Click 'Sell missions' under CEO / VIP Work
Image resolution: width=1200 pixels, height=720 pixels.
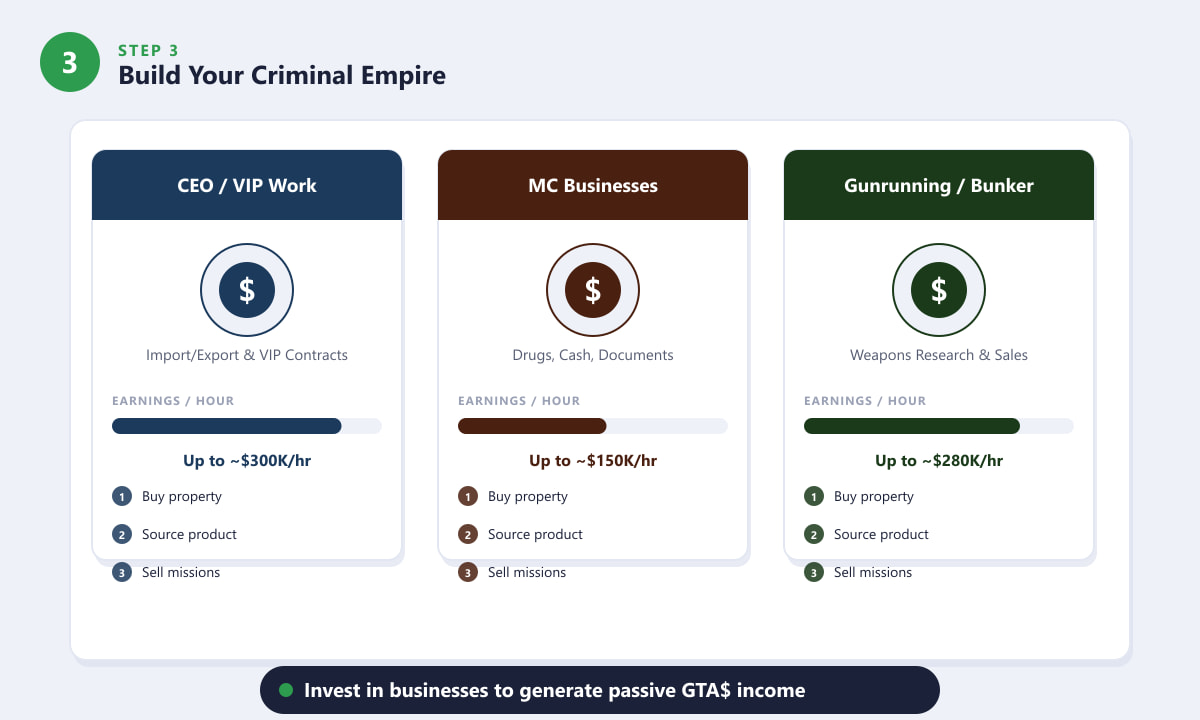181,573
